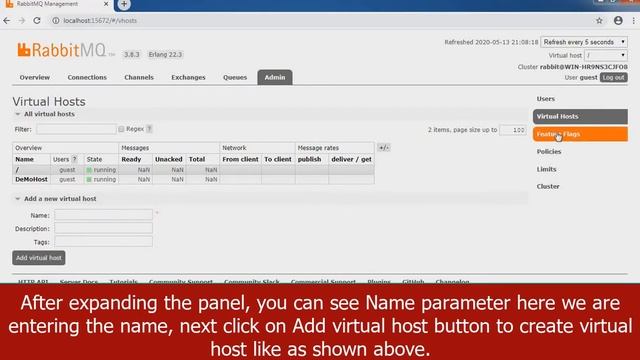Switch to the Channels tab
The width and height of the screenshot is (640, 360).
click(139, 77)
